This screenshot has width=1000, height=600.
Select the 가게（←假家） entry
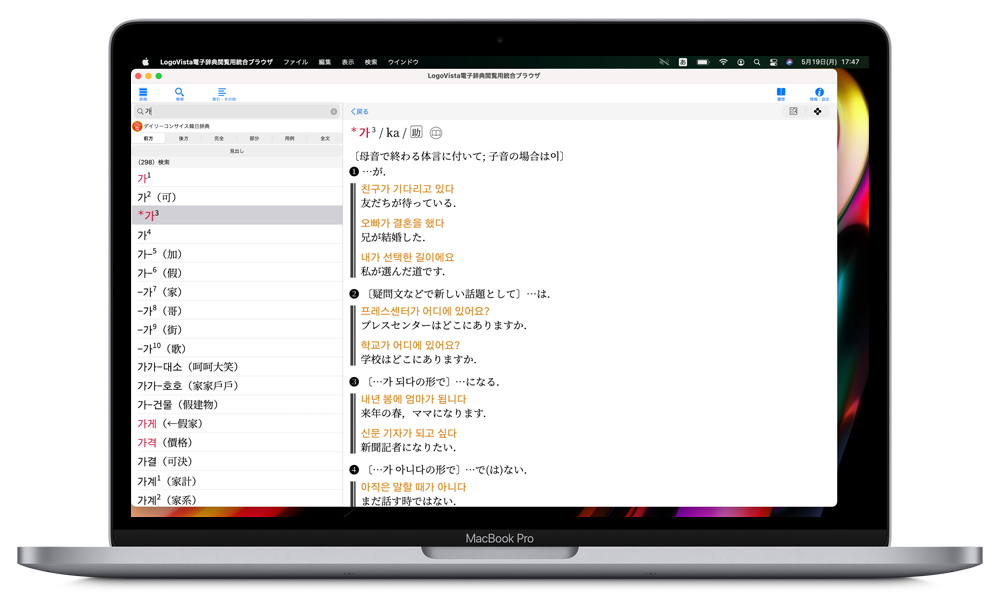[x=237, y=423]
